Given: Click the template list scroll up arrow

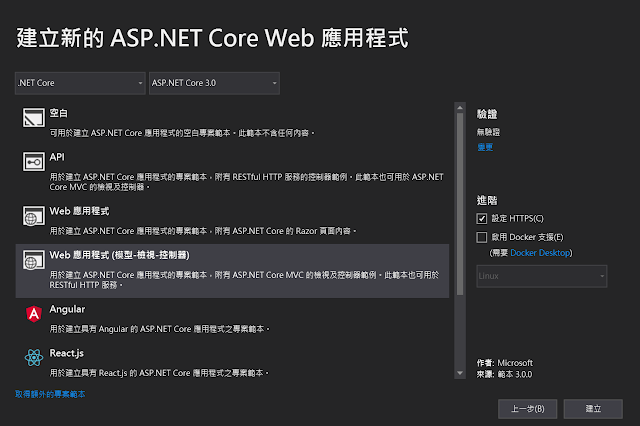Looking at the screenshot, I should point(460,108).
